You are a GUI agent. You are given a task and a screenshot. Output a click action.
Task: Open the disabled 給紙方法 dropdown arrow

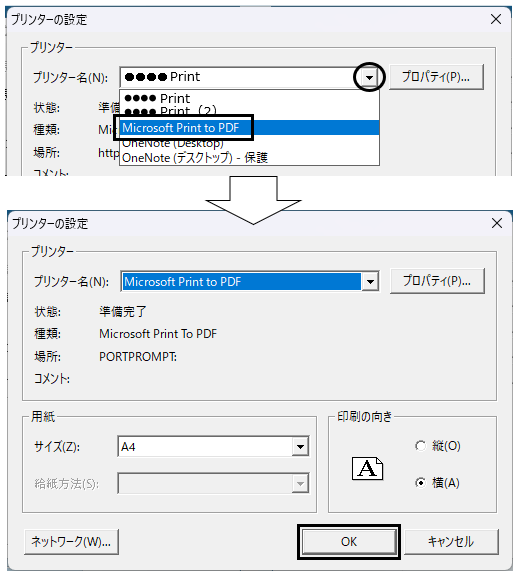click(300, 484)
